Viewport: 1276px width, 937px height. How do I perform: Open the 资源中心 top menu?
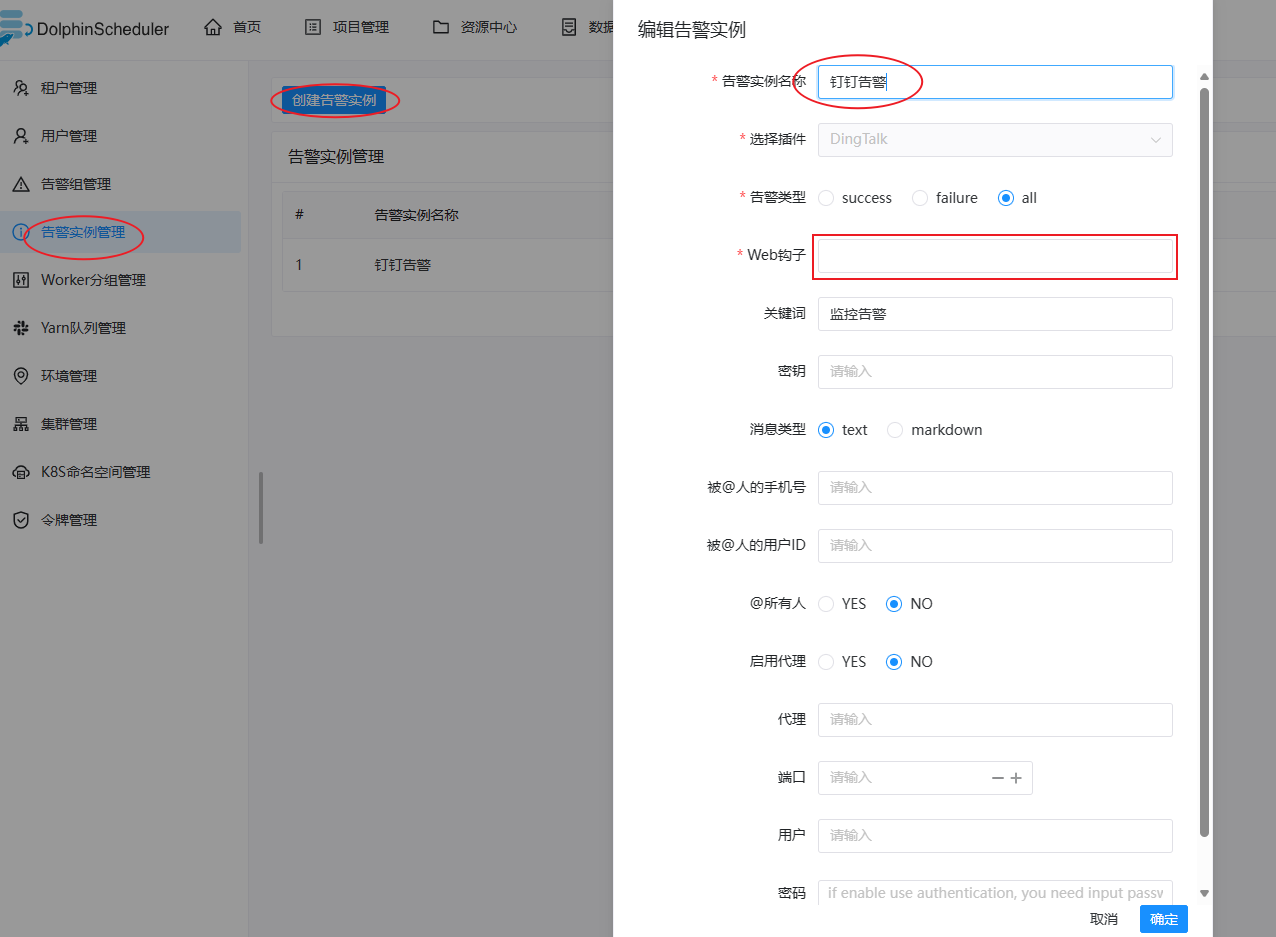475,27
